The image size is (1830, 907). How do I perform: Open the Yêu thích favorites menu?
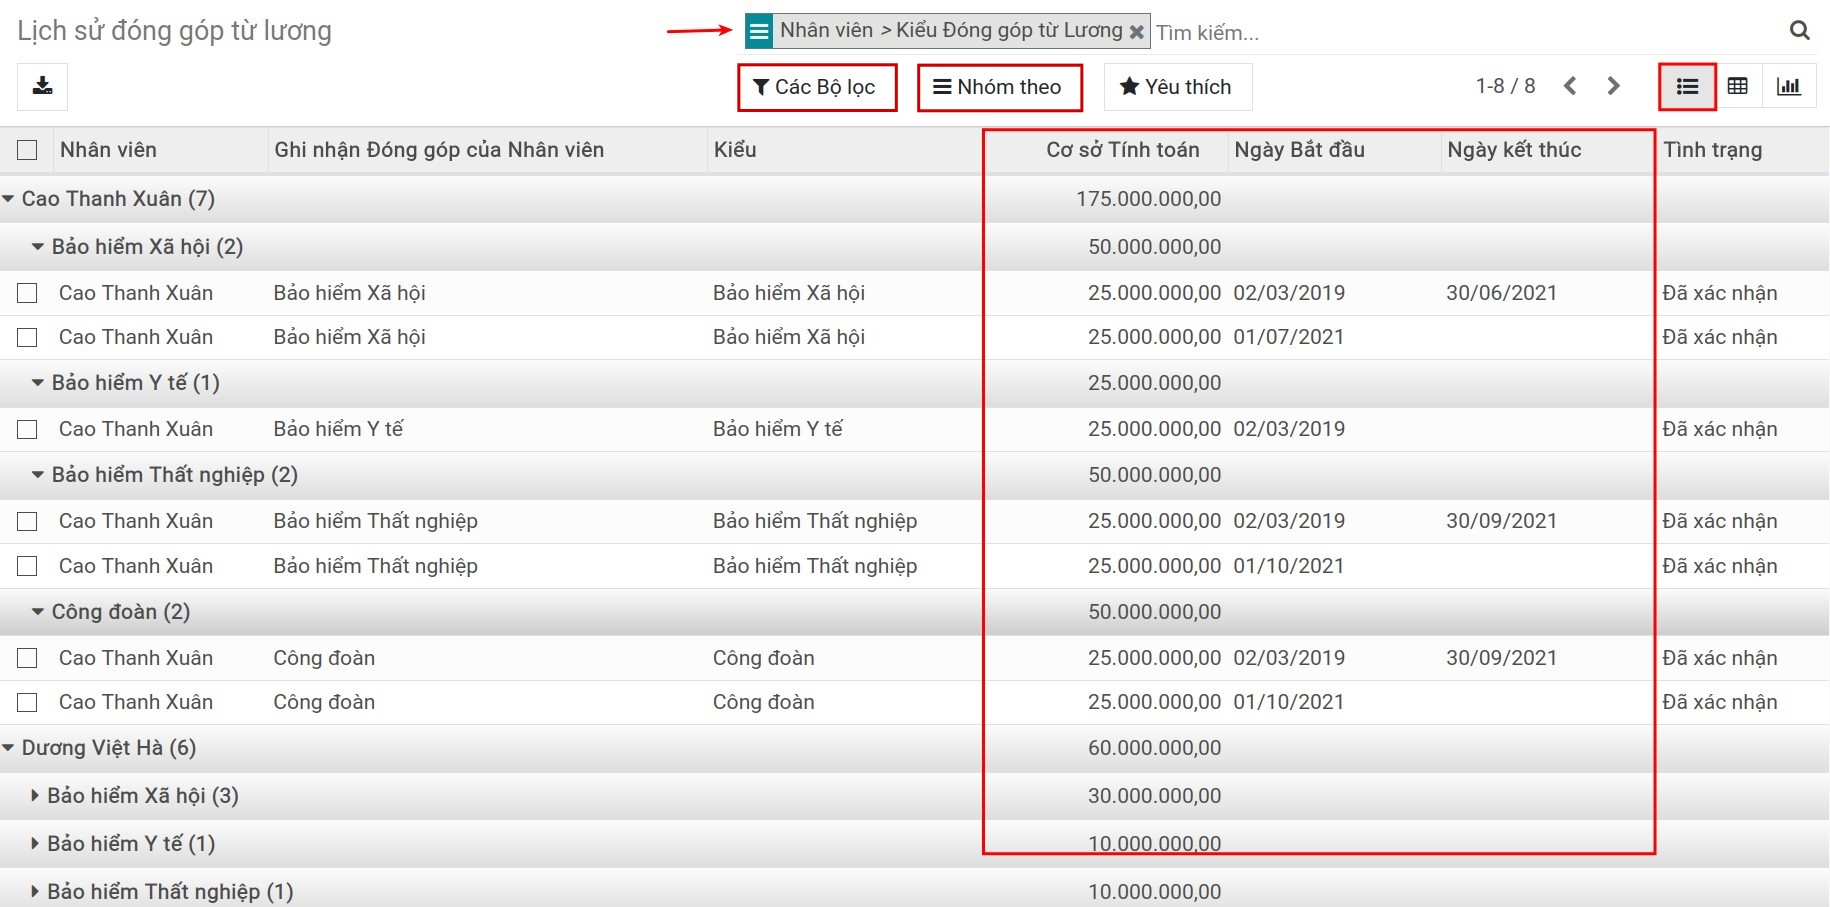[1176, 87]
